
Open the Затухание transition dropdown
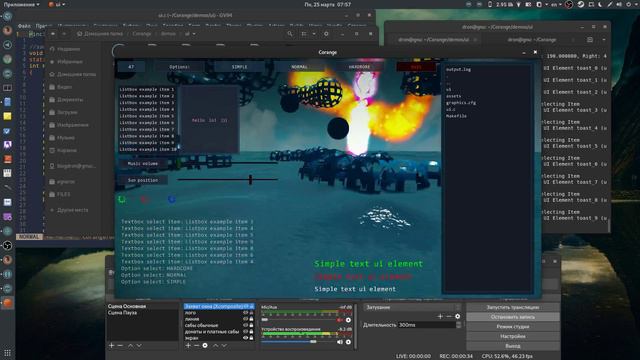click(x=412, y=307)
